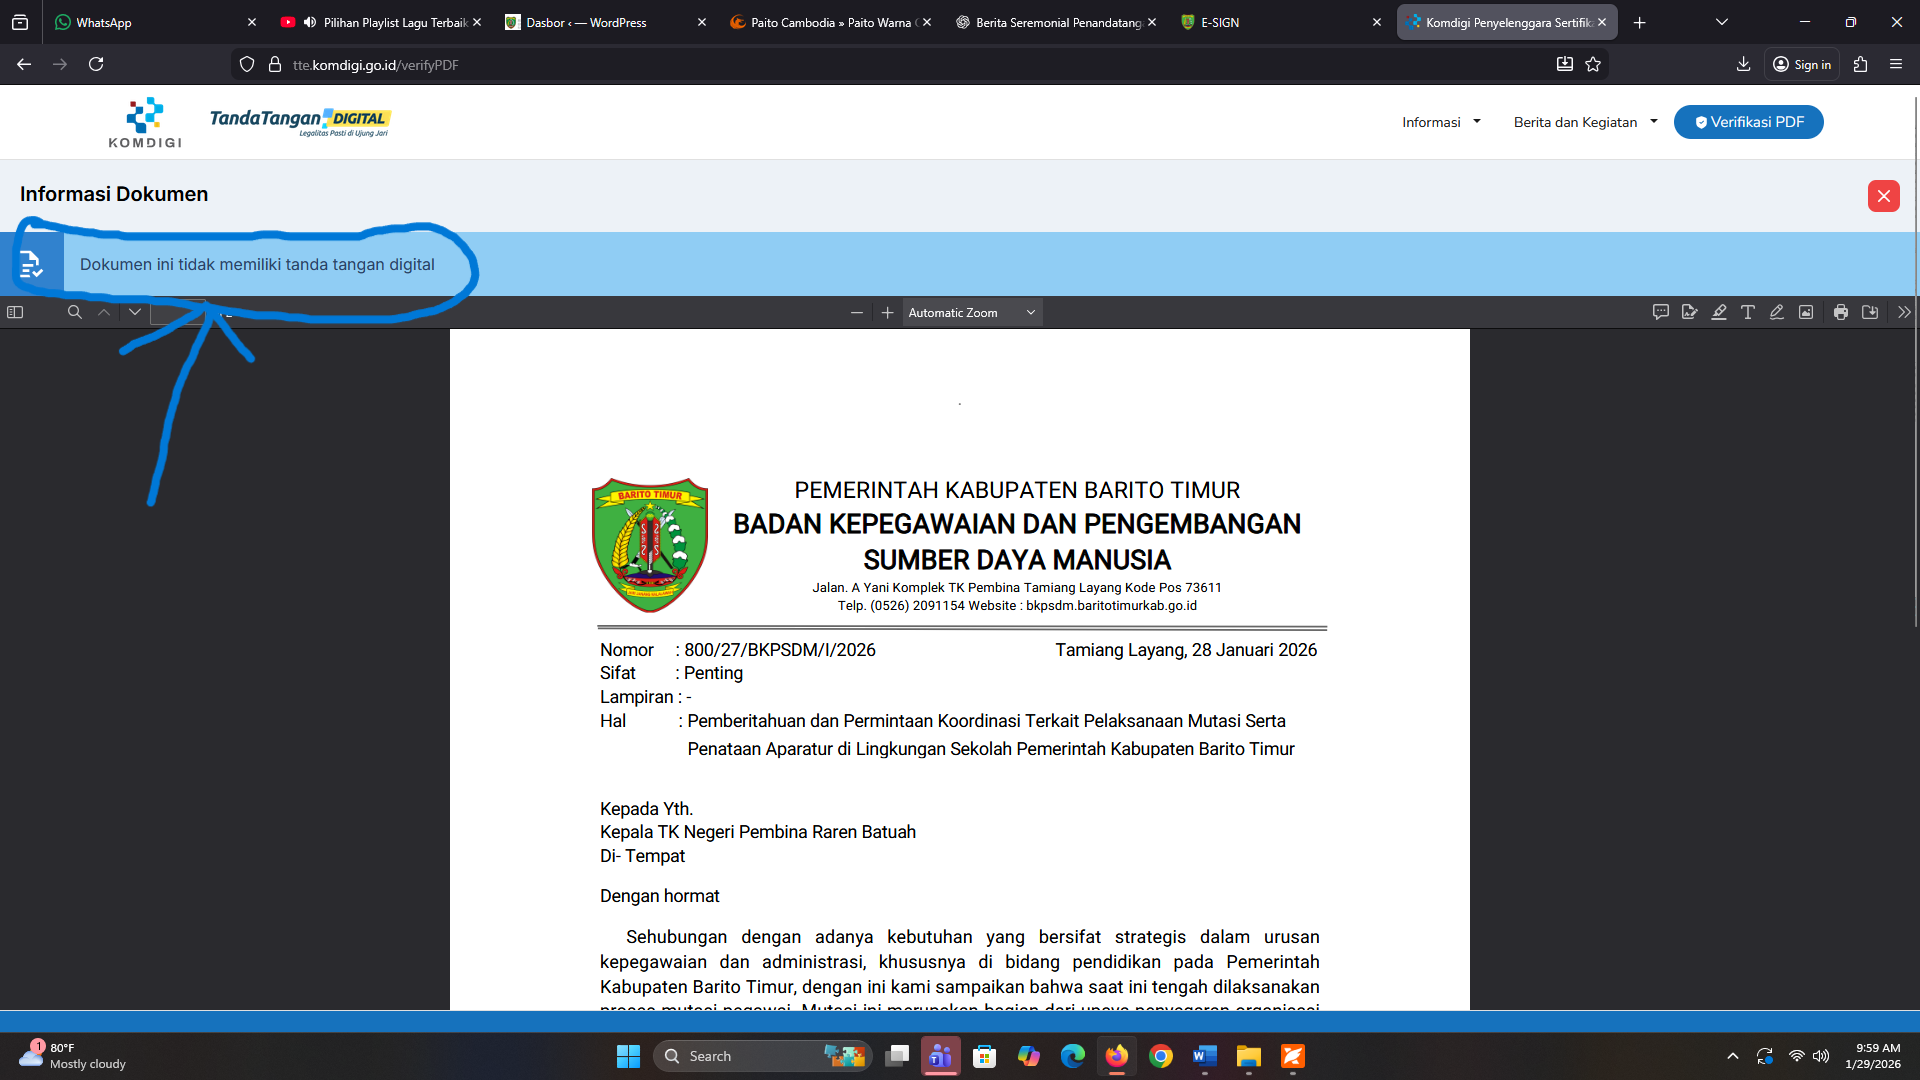This screenshot has height=1080, width=1920.
Task: Click the Verifikasi PDF button
Action: pyautogui.click(x=1748, y=122)
